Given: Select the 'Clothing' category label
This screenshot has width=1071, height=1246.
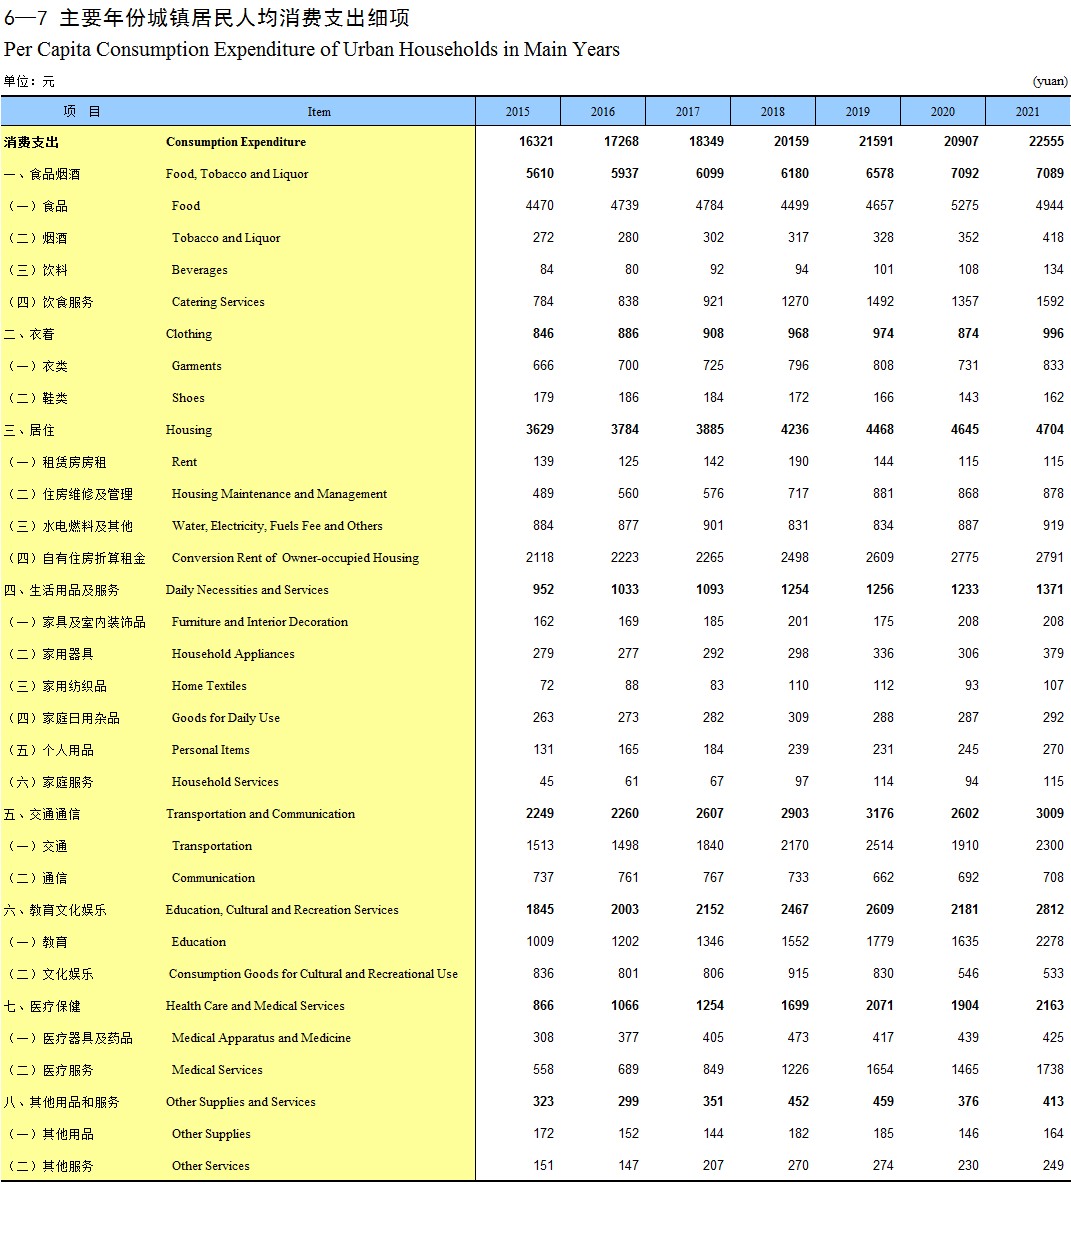Looking at the screenshot, I should (189, 334).
